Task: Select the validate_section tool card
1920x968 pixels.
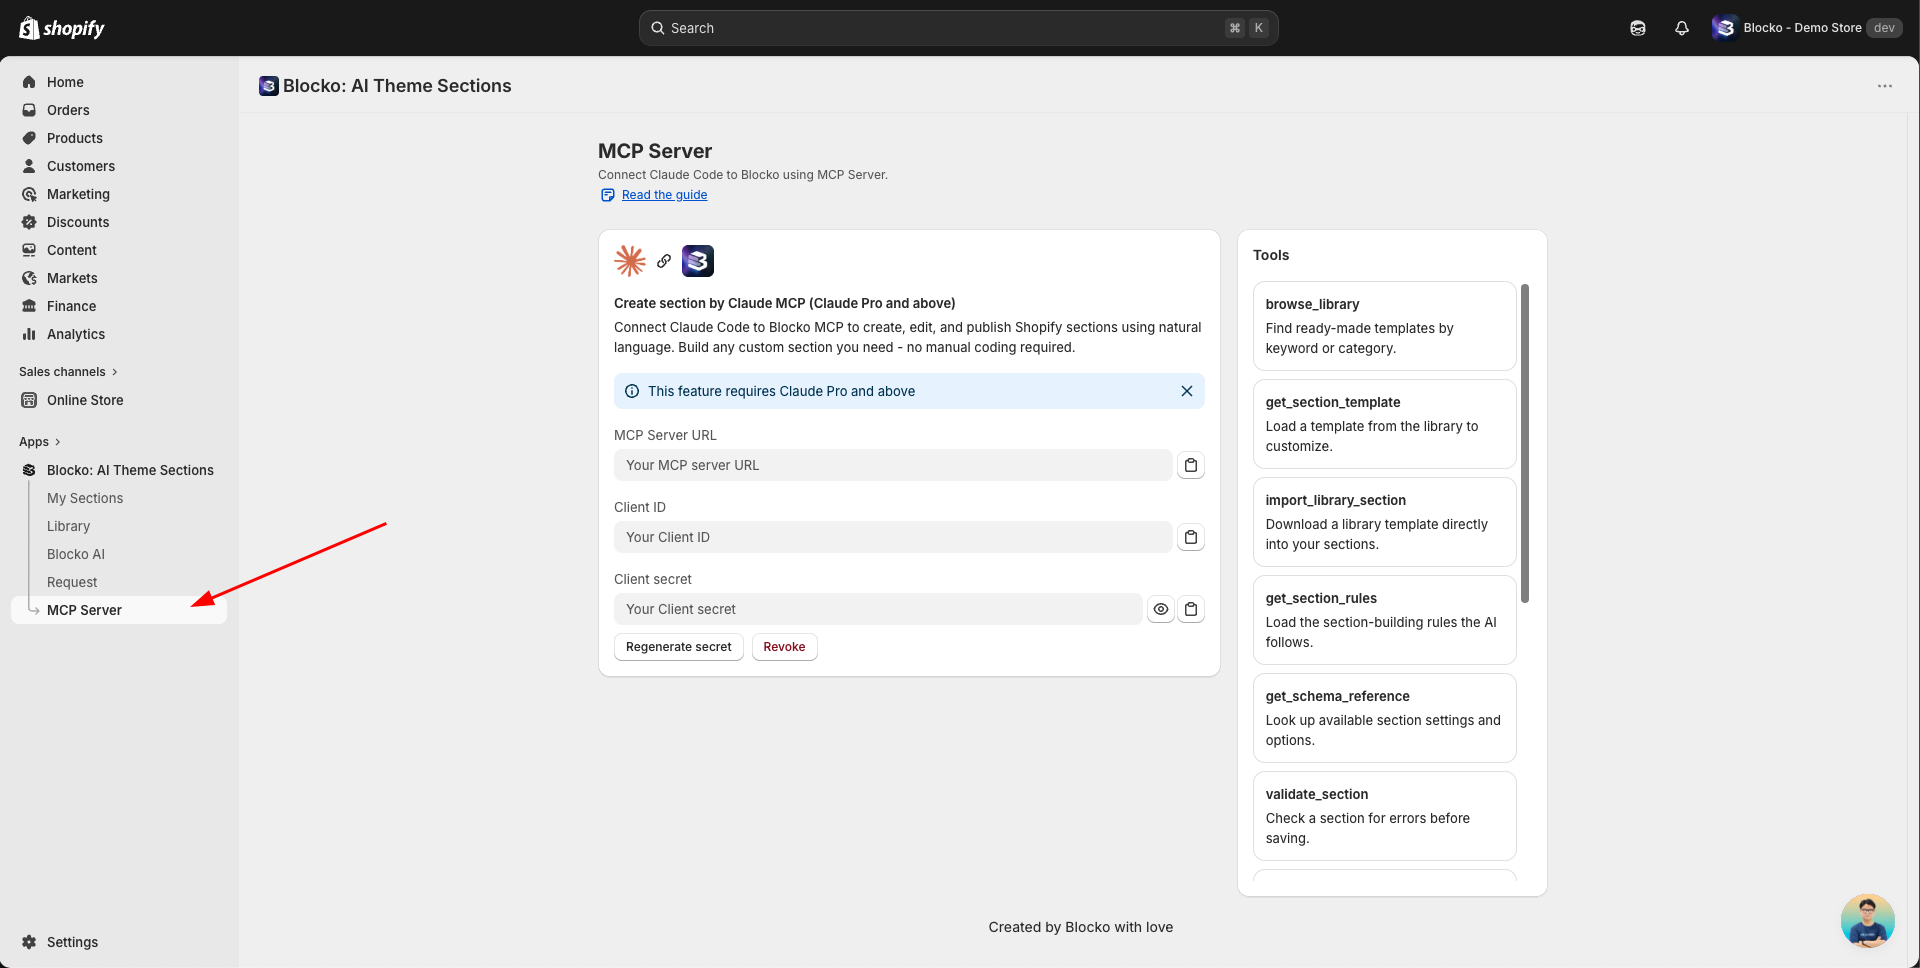Action: pos(1384,816)
